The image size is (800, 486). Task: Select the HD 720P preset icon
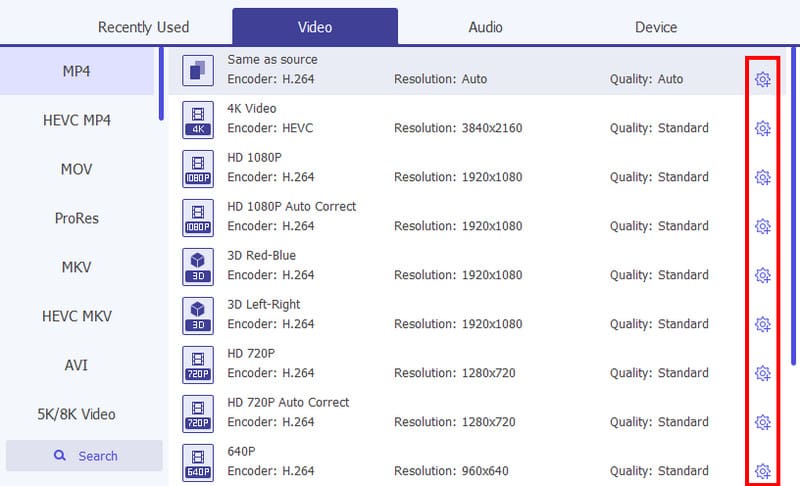198,364
